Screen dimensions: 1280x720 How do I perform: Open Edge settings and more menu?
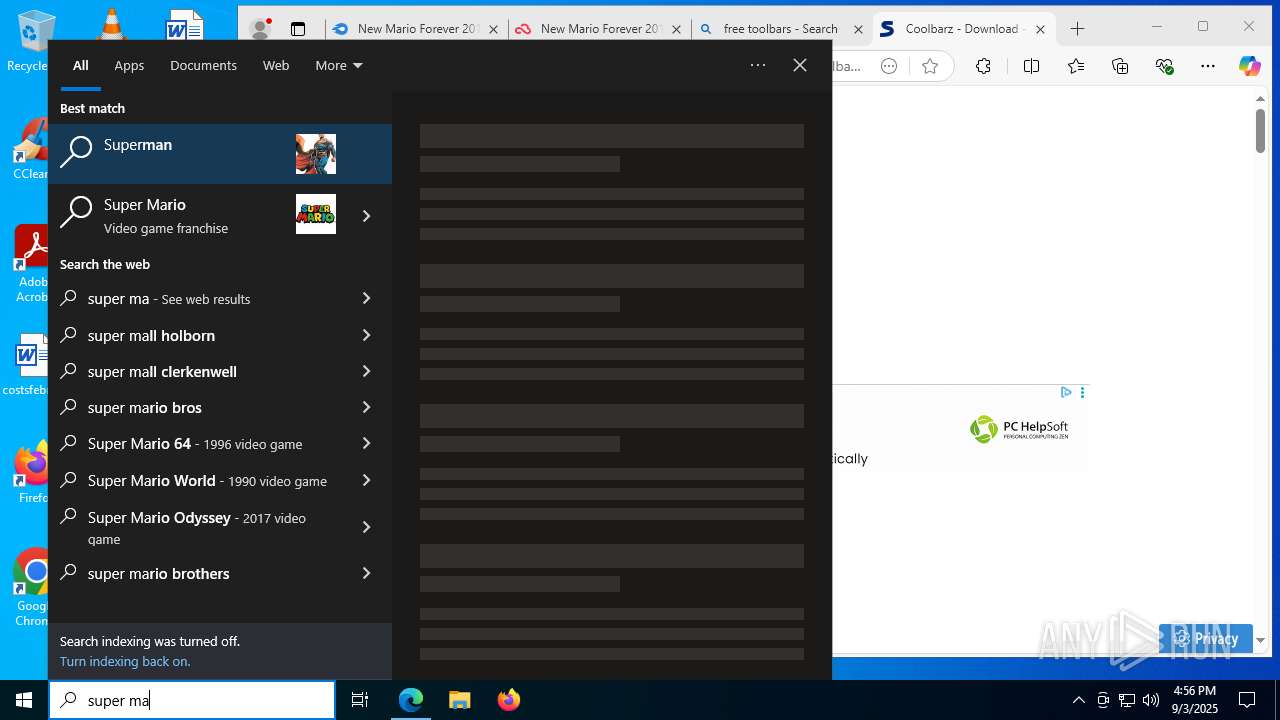tap(1208, 66)
